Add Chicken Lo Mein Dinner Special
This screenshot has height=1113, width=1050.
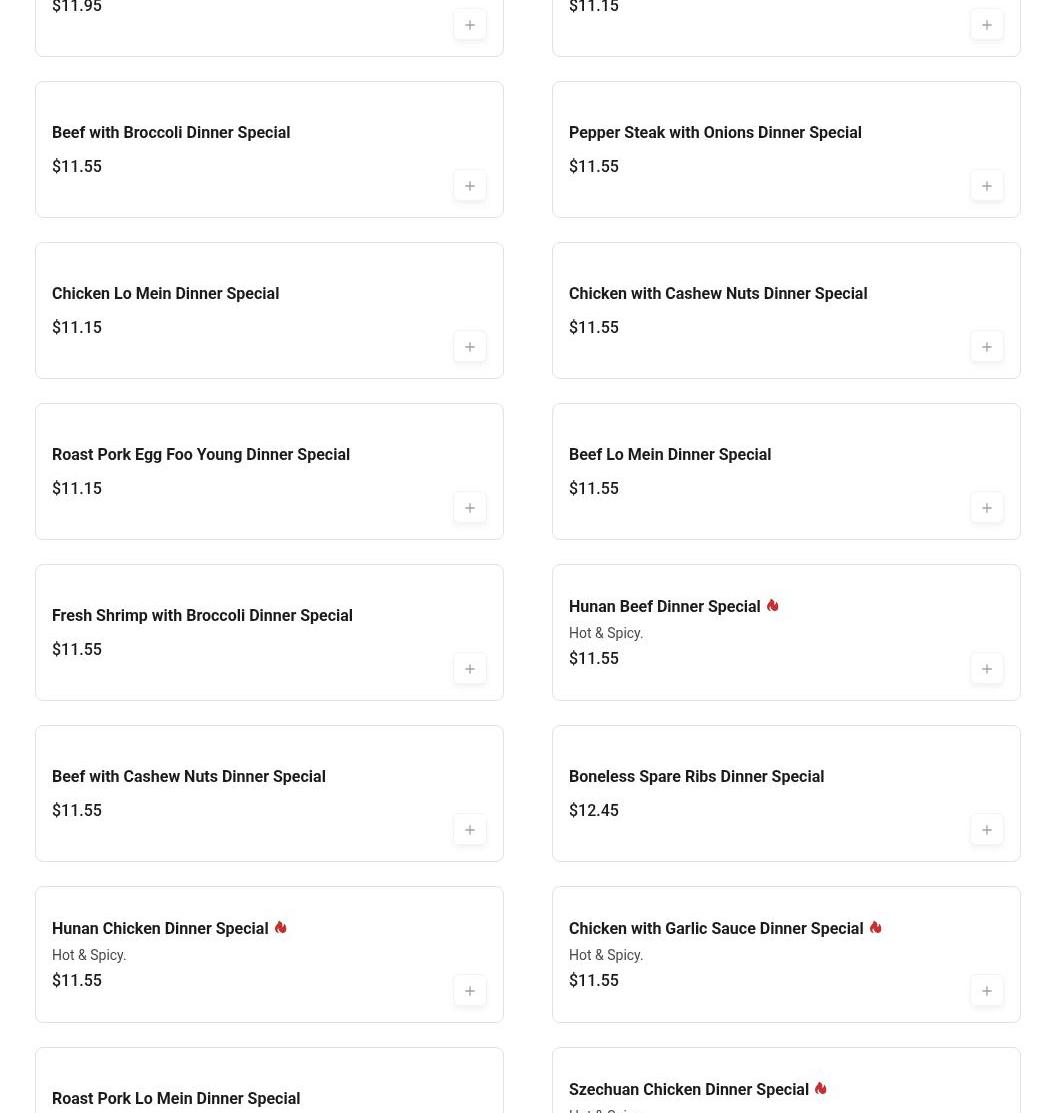pyautogui.click(x=470, y=347)
